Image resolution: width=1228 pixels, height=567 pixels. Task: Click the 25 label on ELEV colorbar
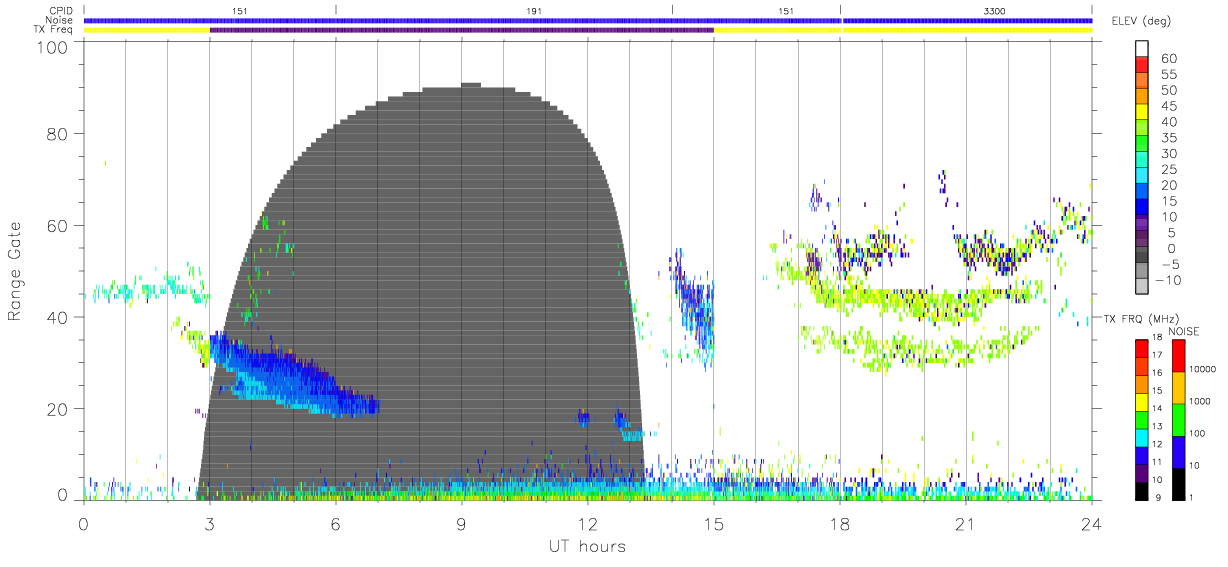coord(1167,169)
